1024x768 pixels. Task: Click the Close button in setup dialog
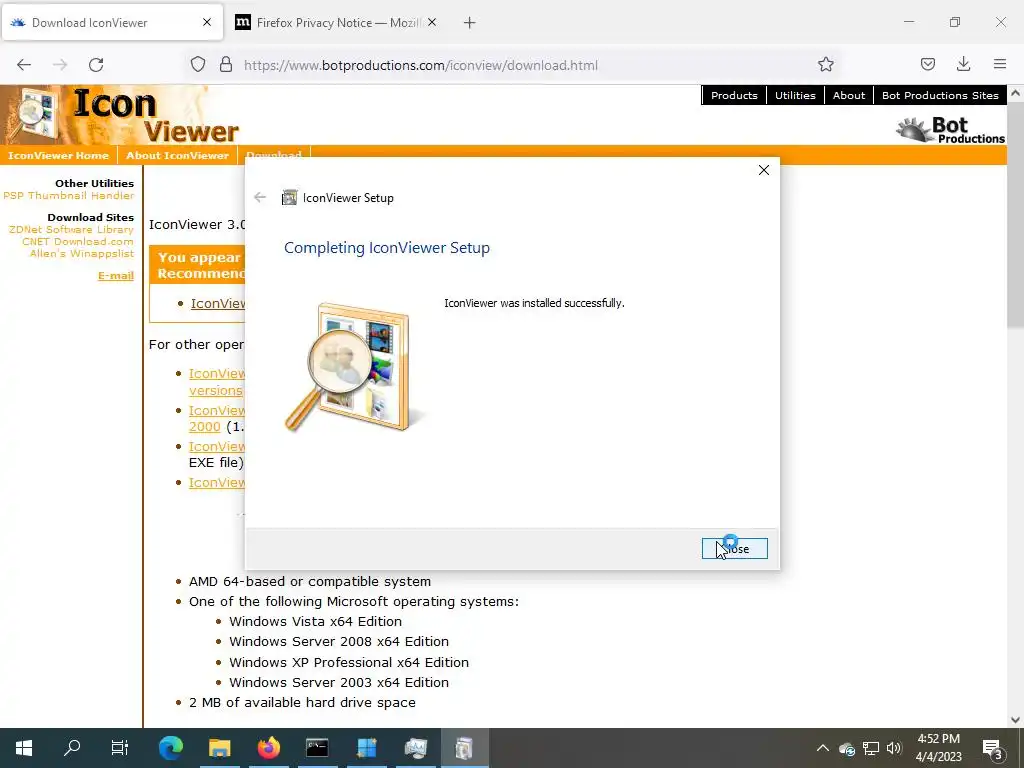735,549
